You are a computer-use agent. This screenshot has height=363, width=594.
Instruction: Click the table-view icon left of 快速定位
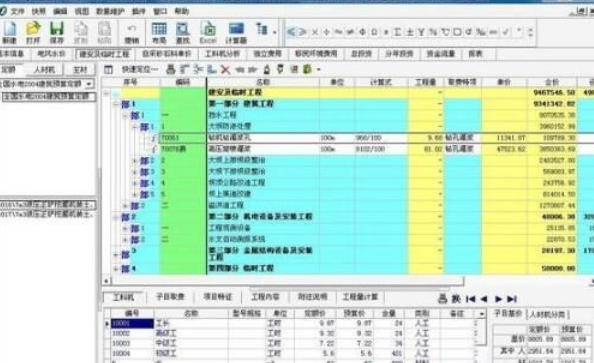pos(108,69)
